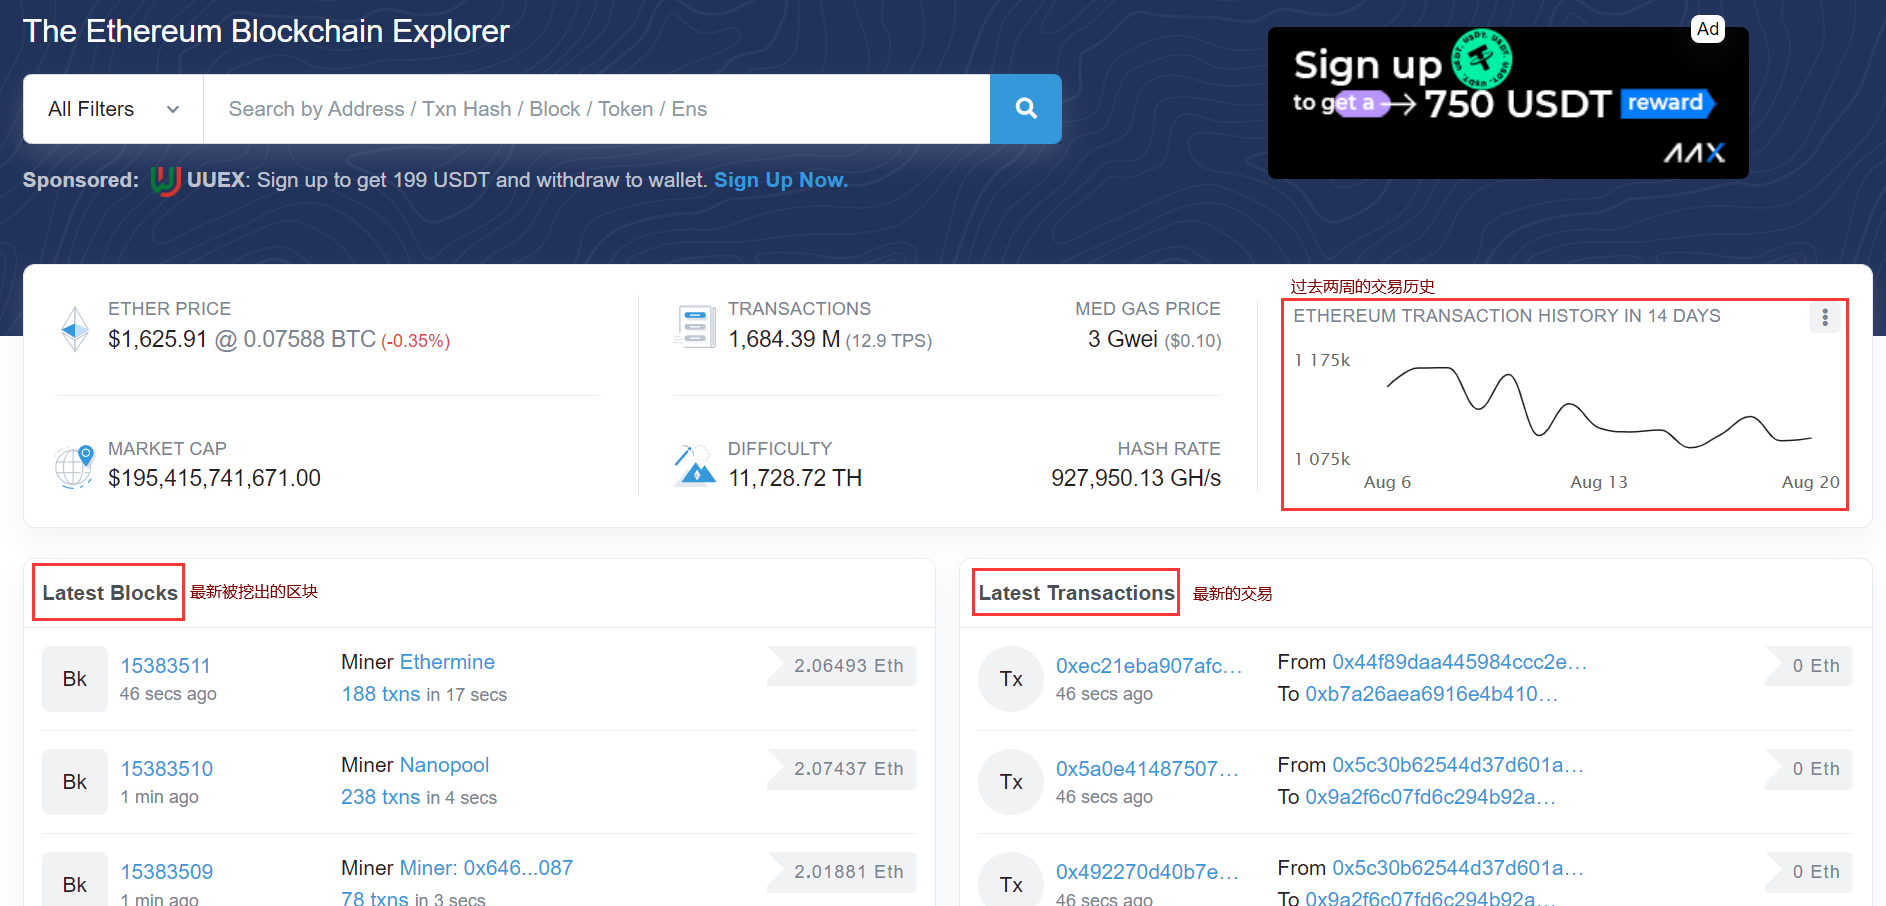Click the AAX 750 USDT ad banner
Viewport: 1886px width, 906px height.
coord(1508,103)
